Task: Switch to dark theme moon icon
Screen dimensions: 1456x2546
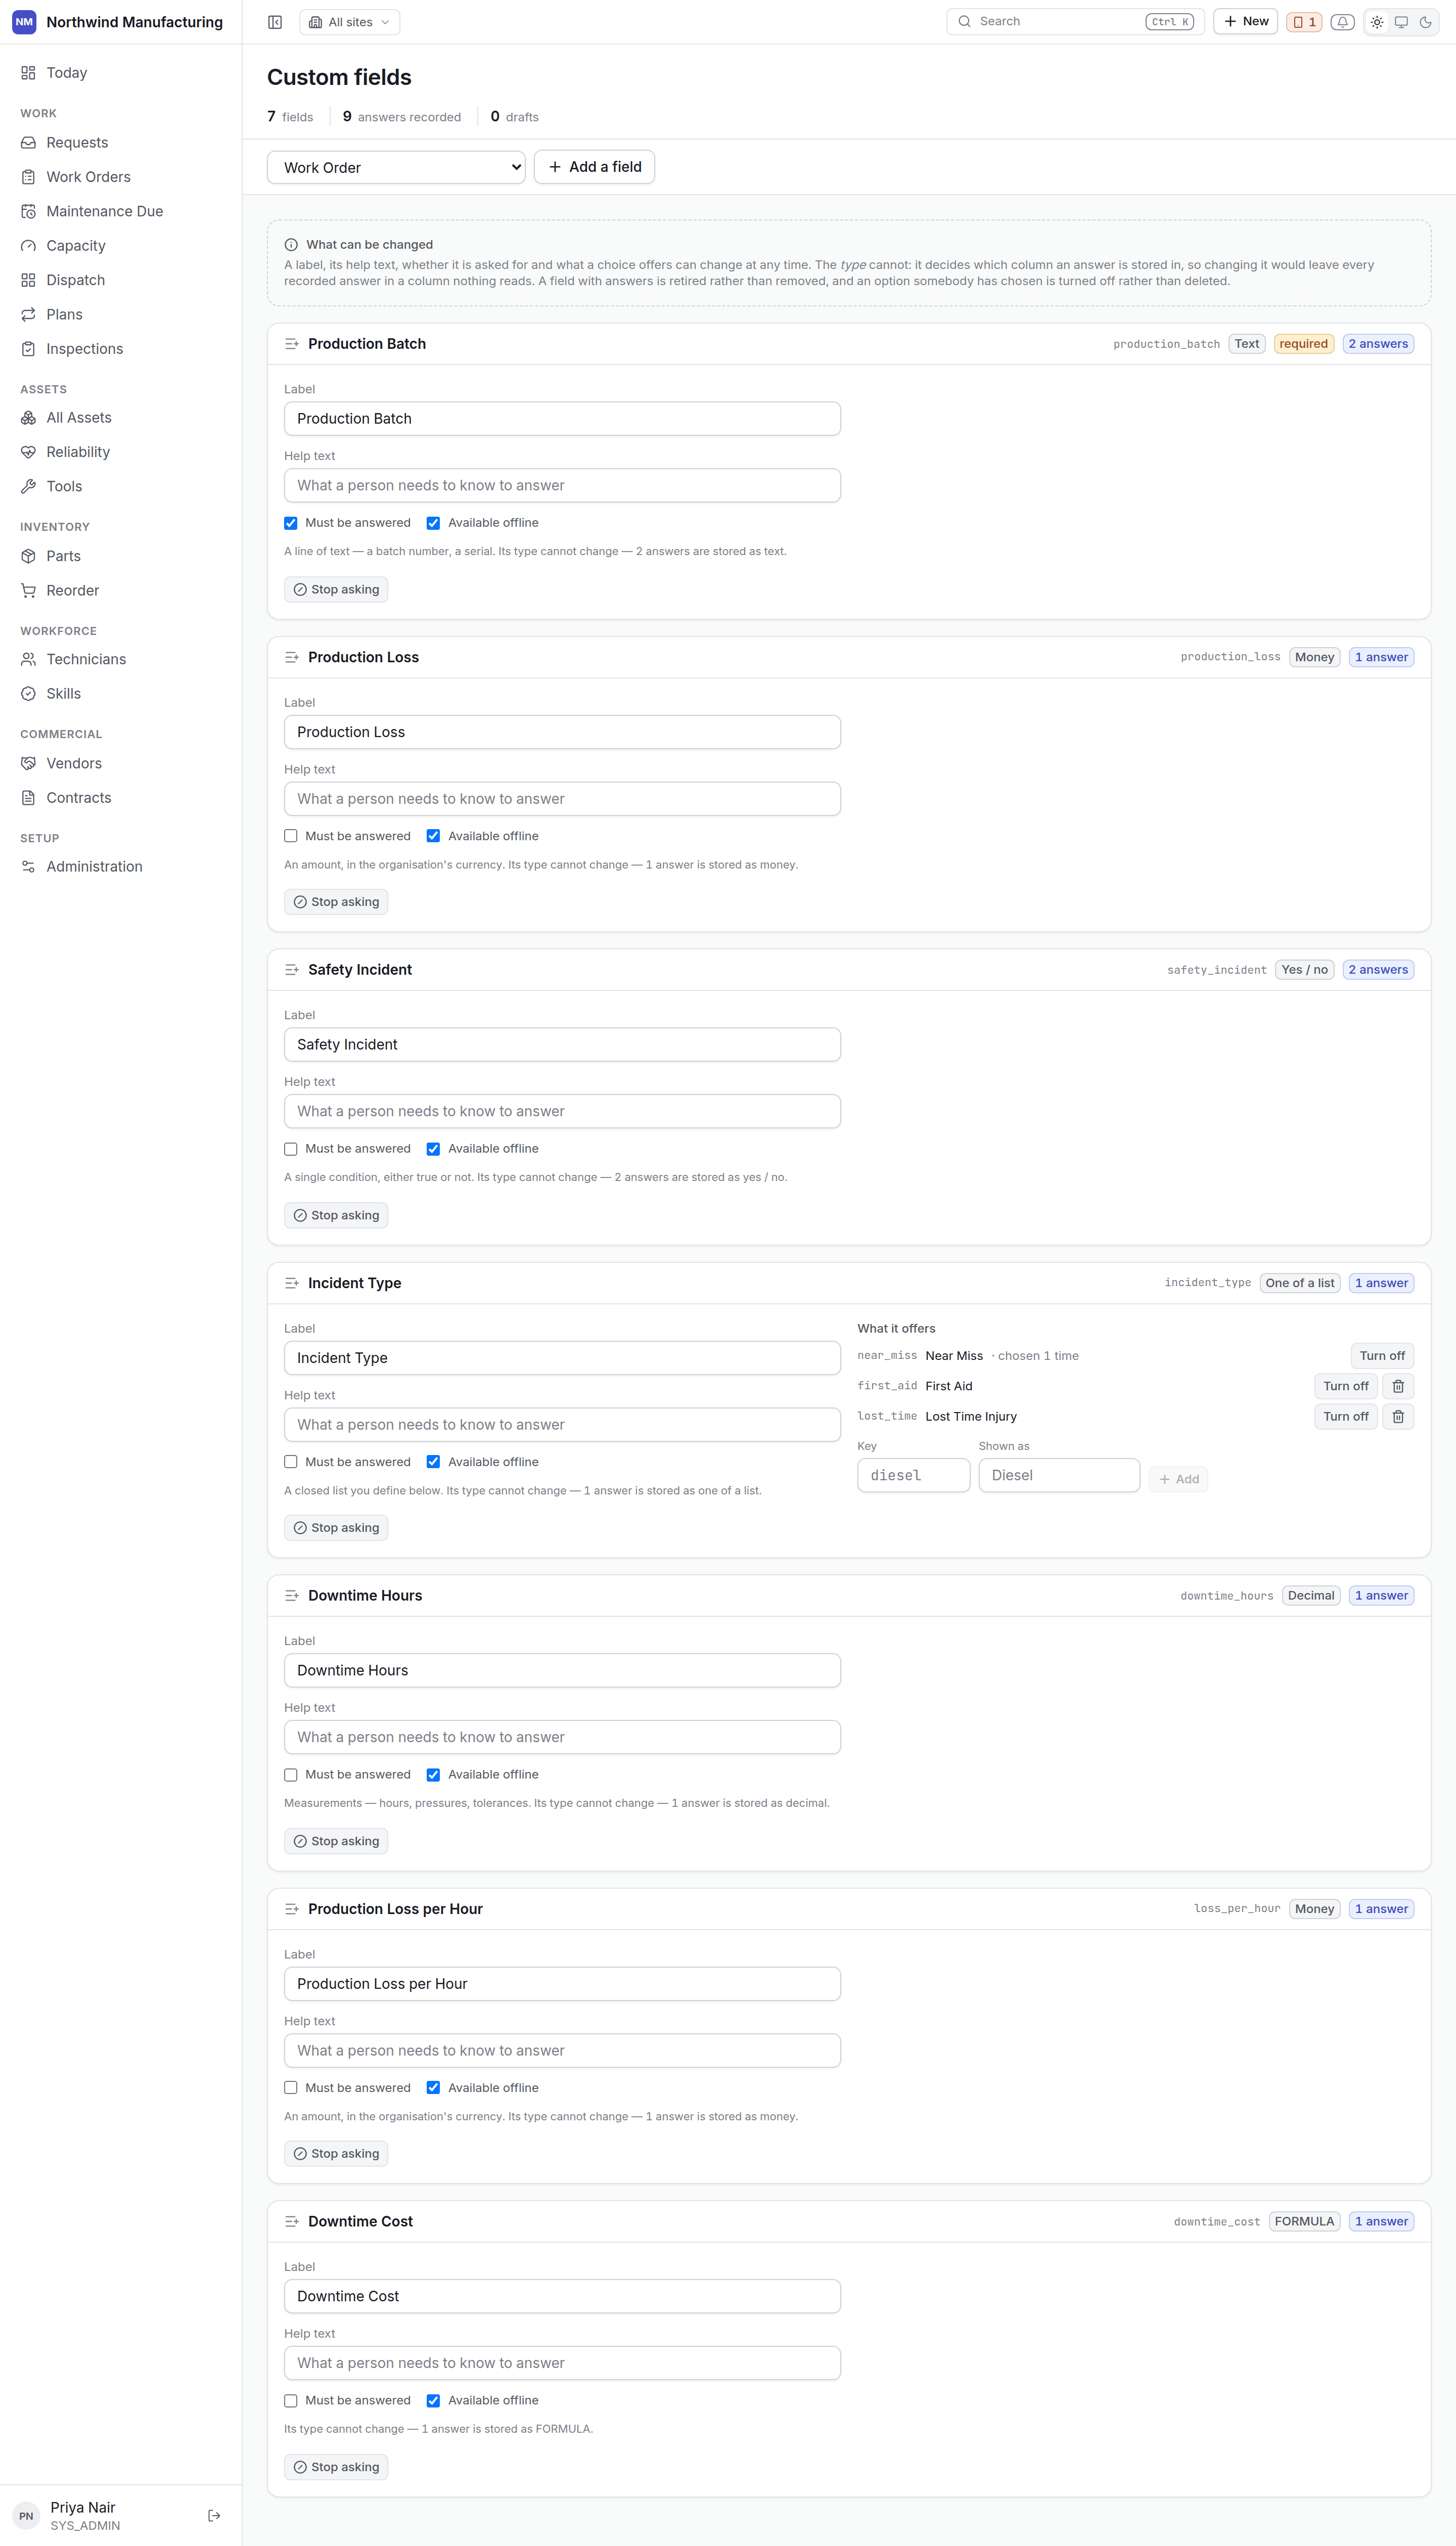Action: coord(1425,22)
